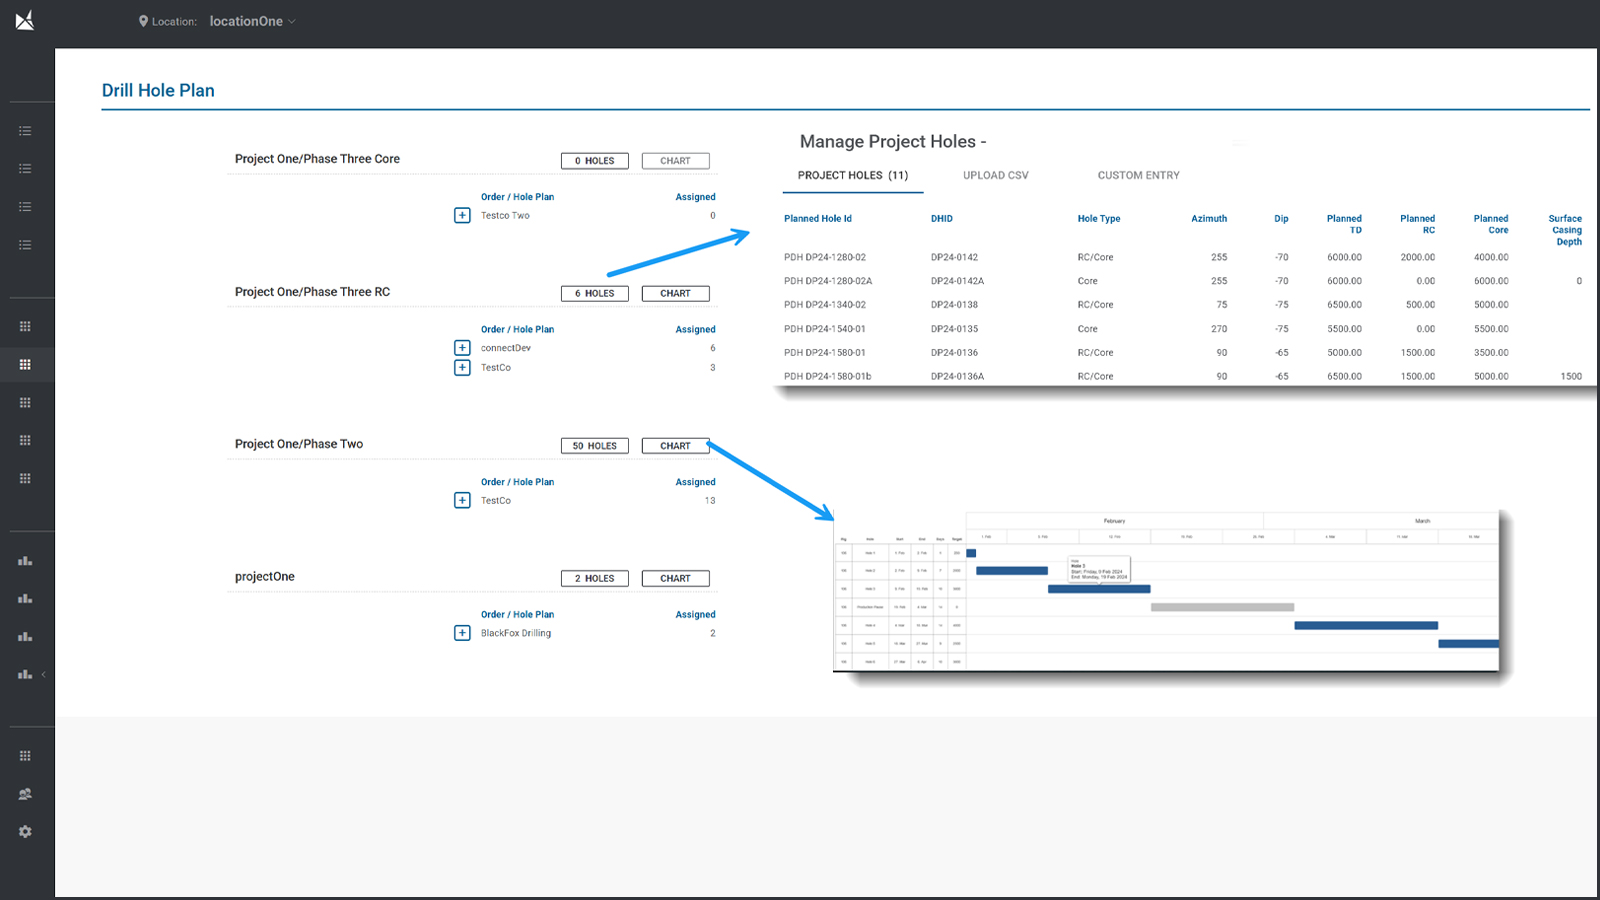
Task: Click the highlighted active grid icon in sidebar
Action: 25,365
